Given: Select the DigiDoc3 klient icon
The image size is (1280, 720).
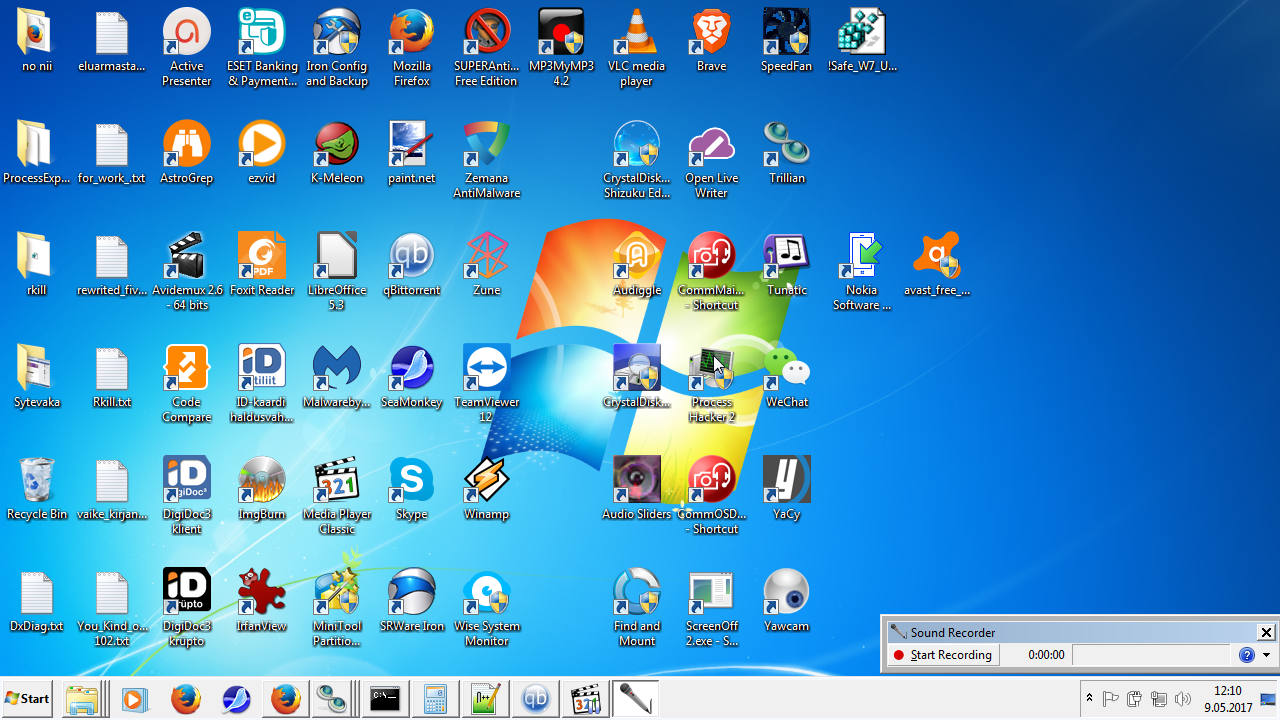Looking at the screenshot, I should pyautogui.click(x=186, y=496).
